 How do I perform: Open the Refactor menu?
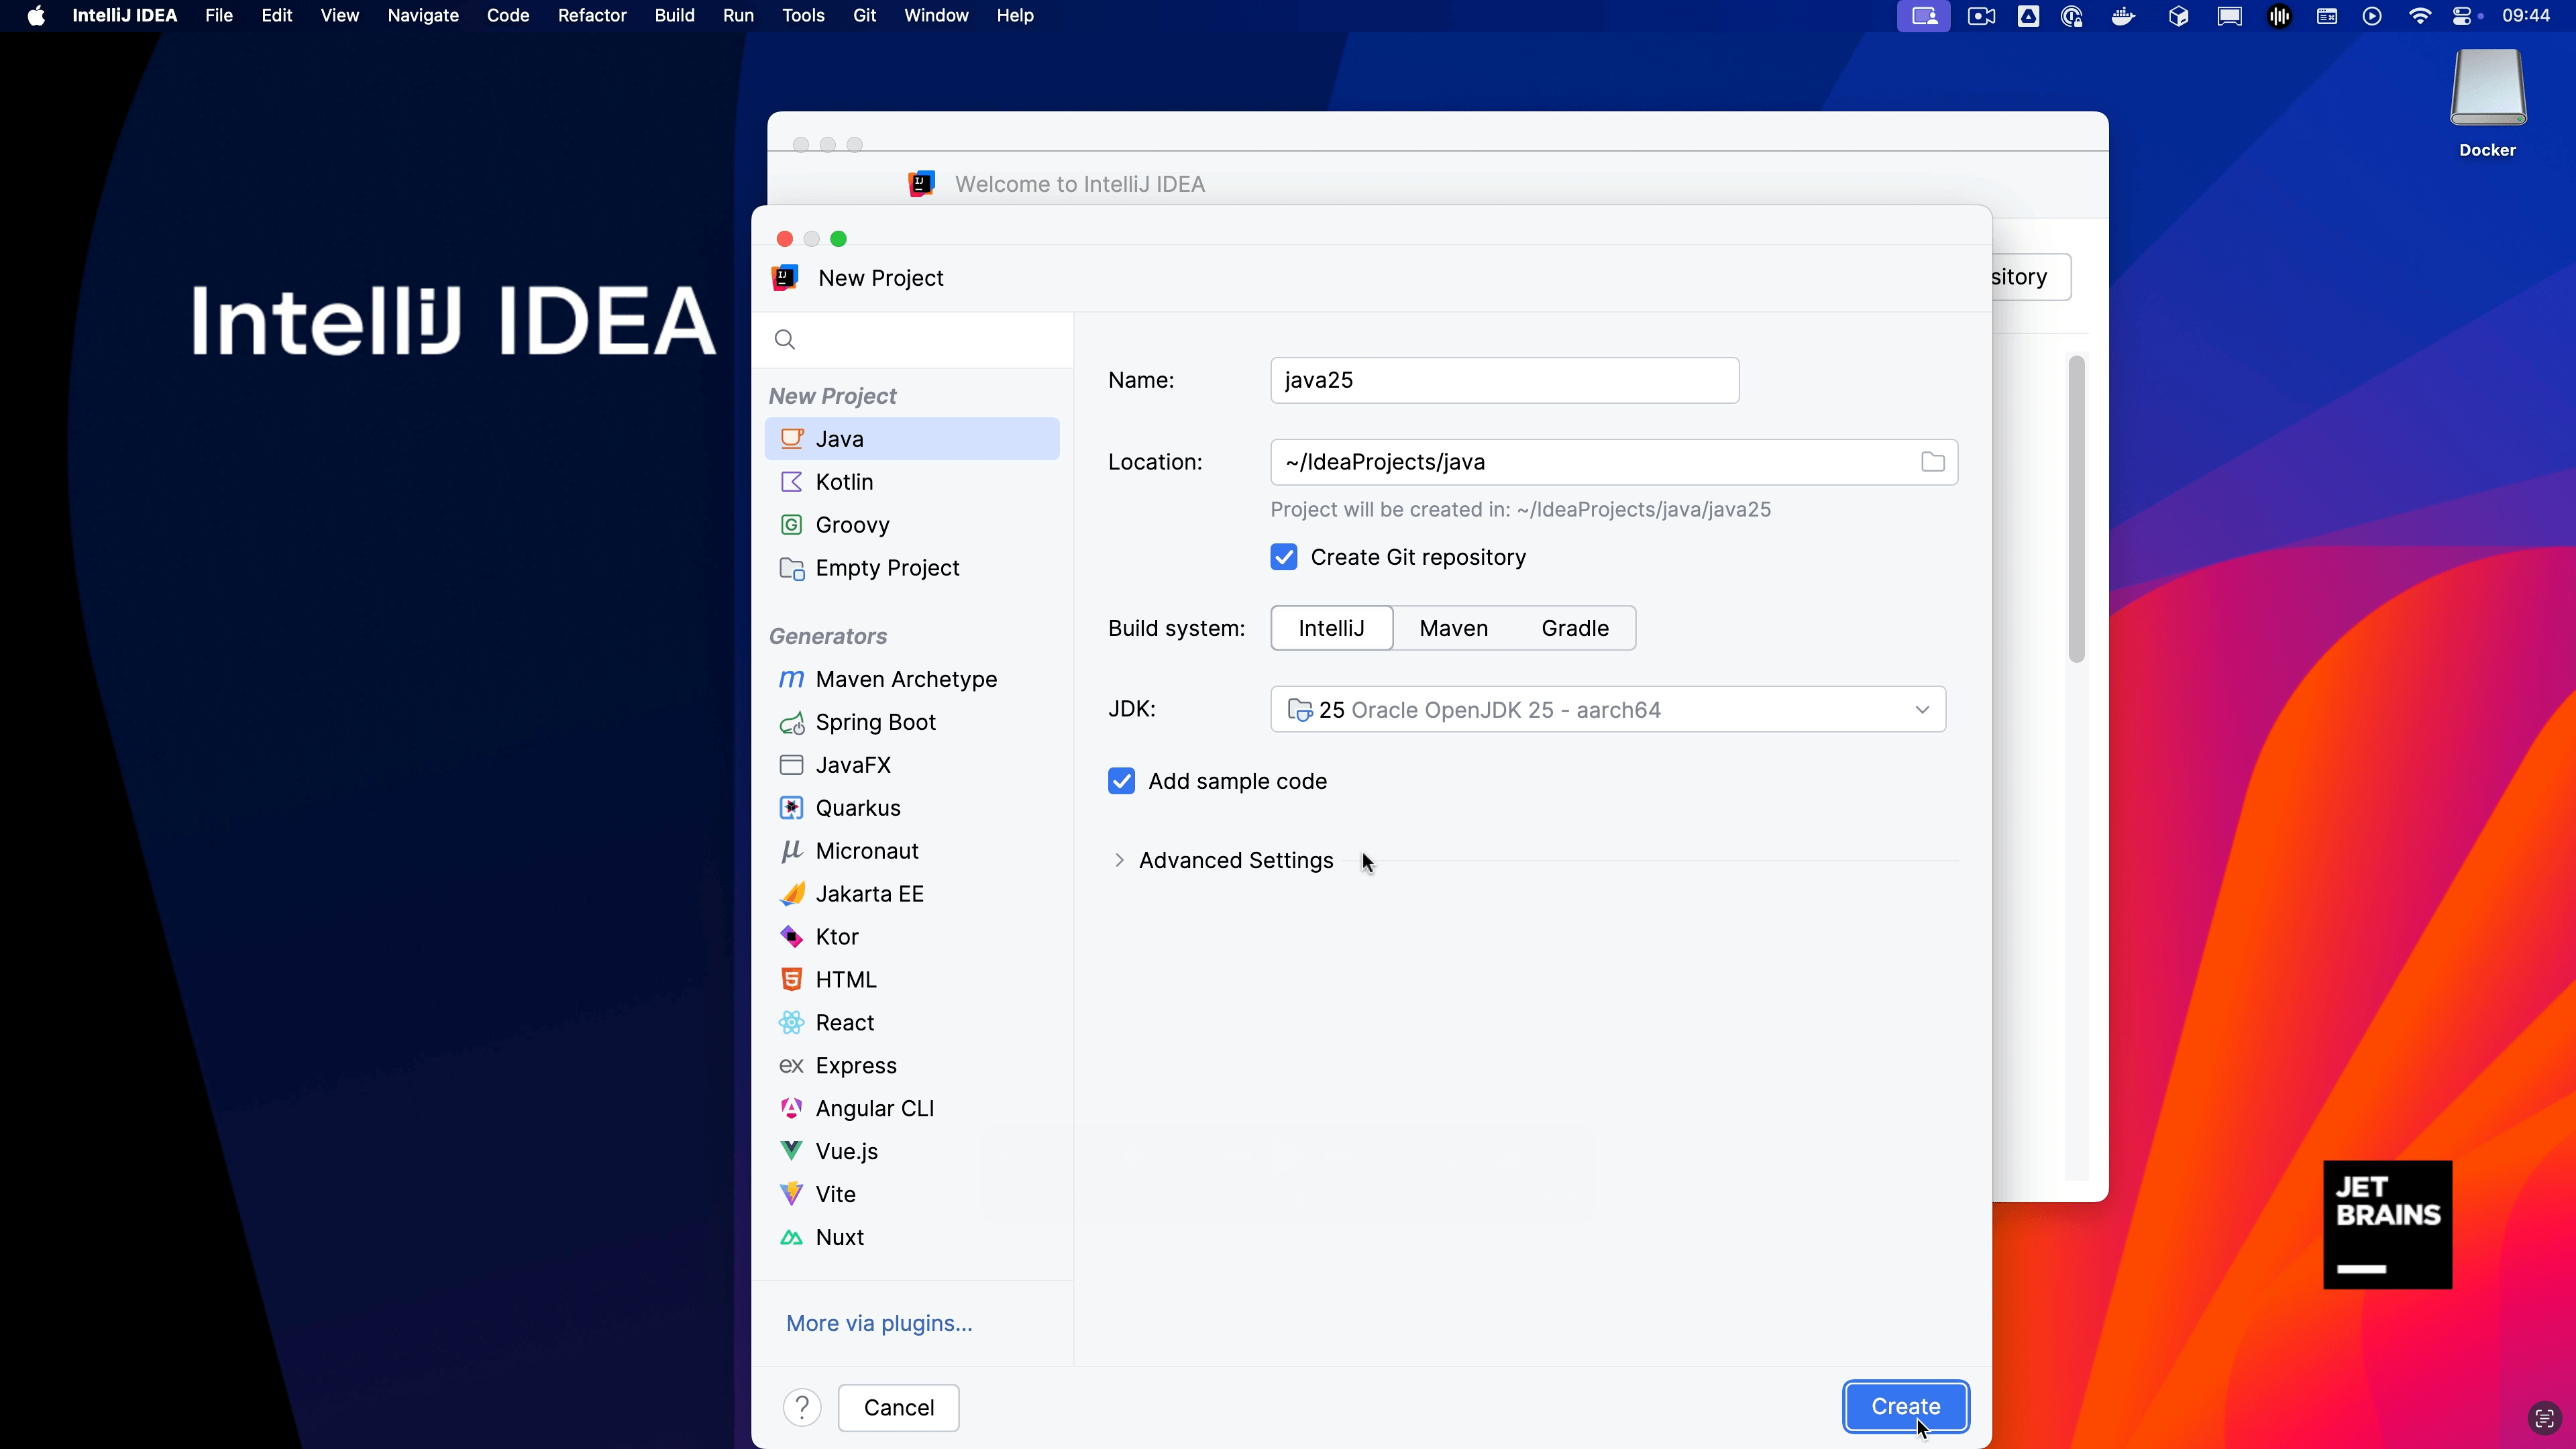(x=592, y=15)
